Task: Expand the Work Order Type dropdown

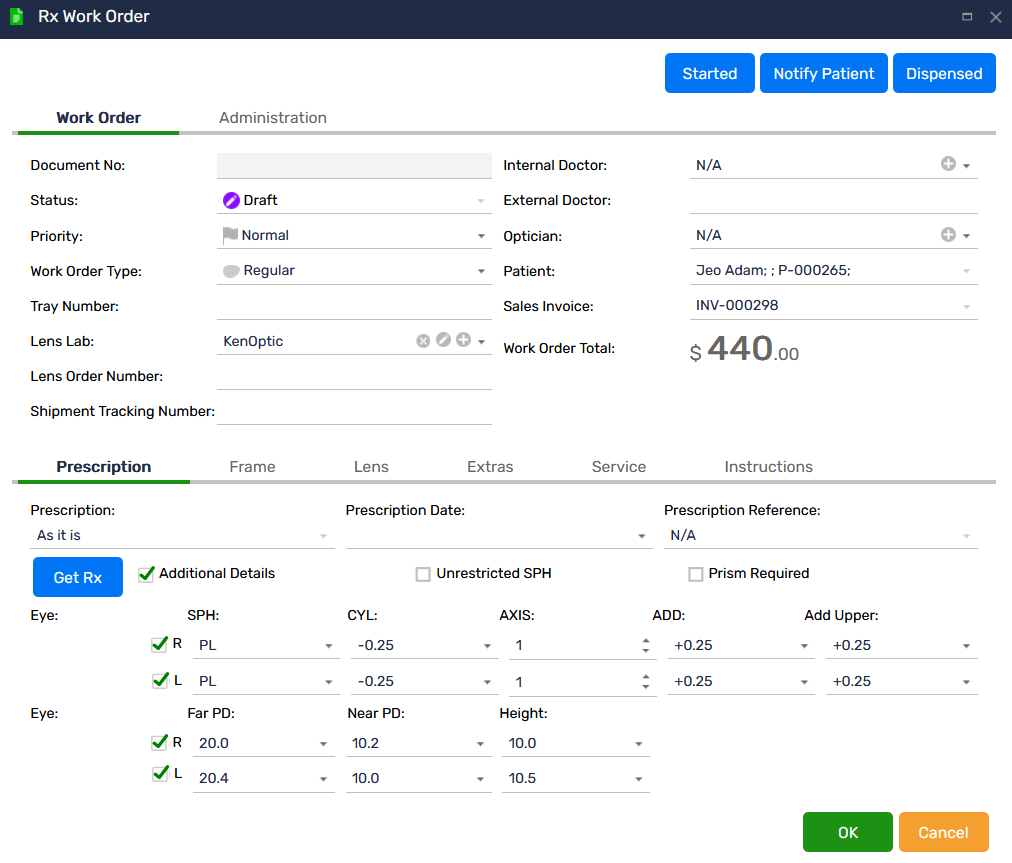Action: click(x=481, y=271)
